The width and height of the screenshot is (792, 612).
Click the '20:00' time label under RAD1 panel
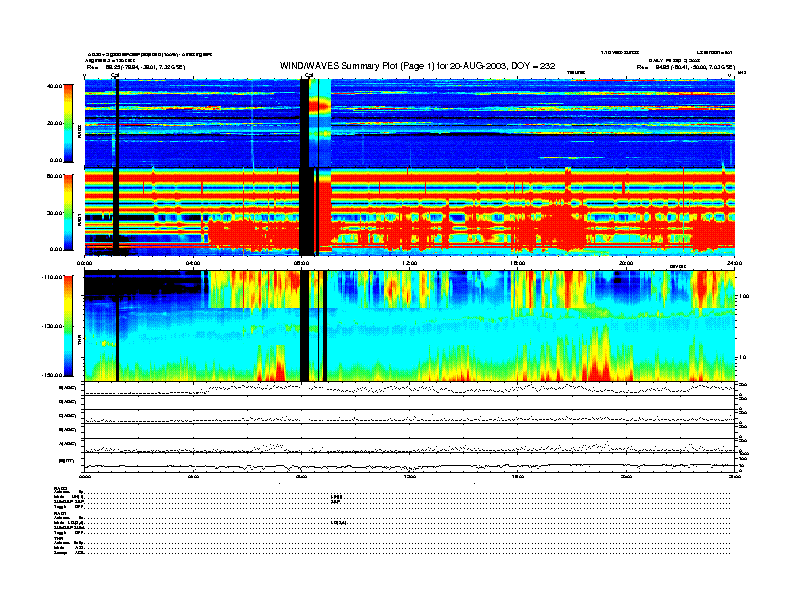pos(626,263)
